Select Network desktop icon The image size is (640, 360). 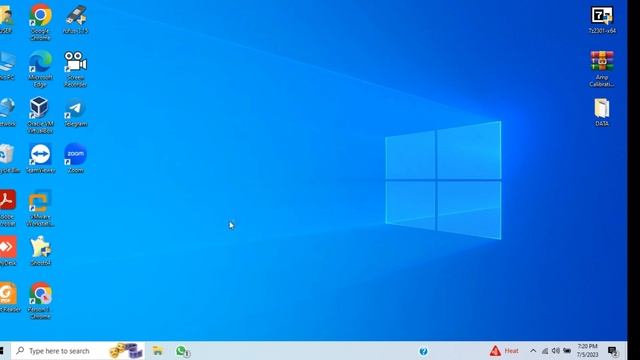(x=7, y=112)
